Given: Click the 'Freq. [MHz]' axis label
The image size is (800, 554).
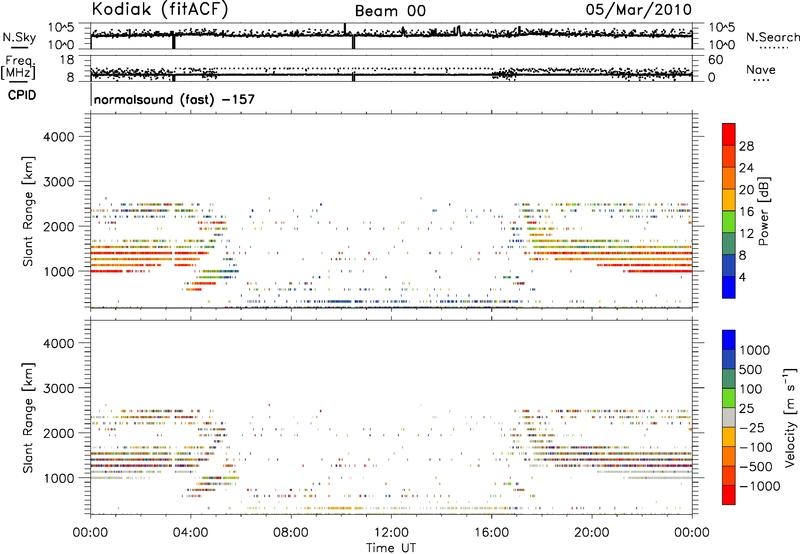Looking at the screenshot, I should (x=19, y=68).
